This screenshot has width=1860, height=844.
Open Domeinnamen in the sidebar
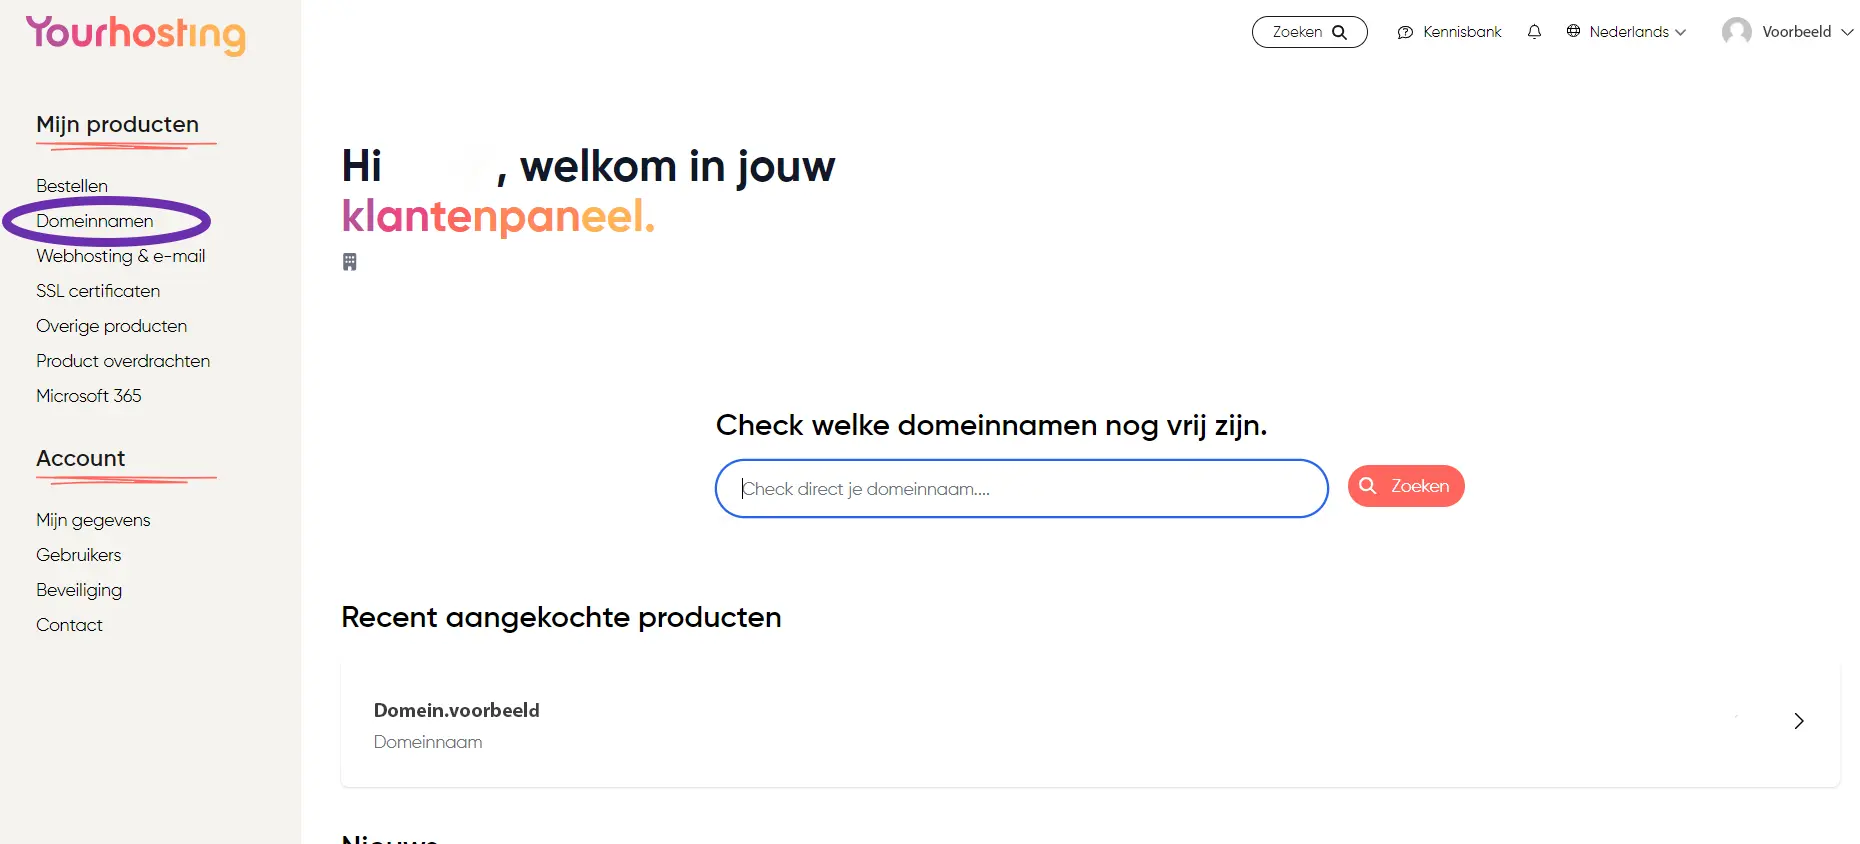point(95,221)
